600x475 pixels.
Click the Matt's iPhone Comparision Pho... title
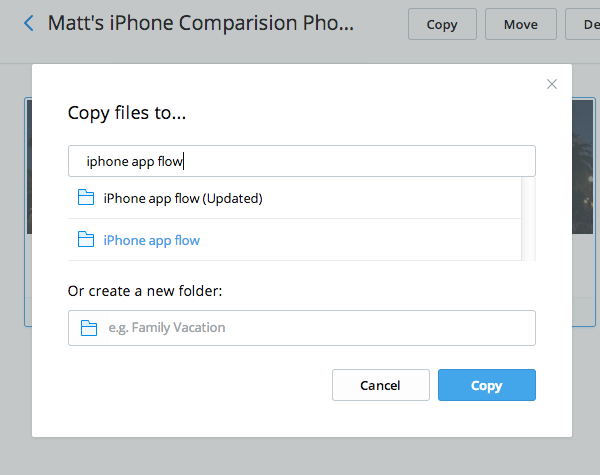(201, 23)
